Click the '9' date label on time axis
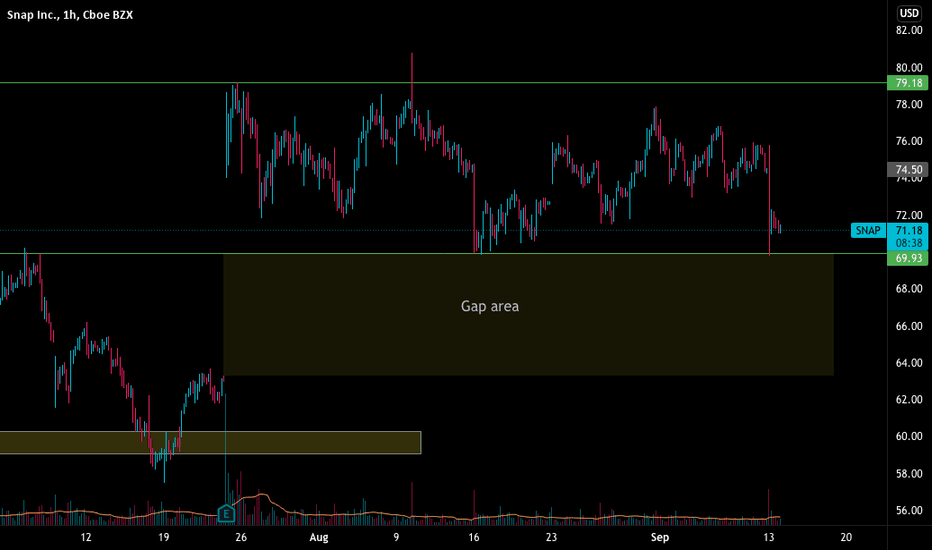 click(x=396, y=538)
